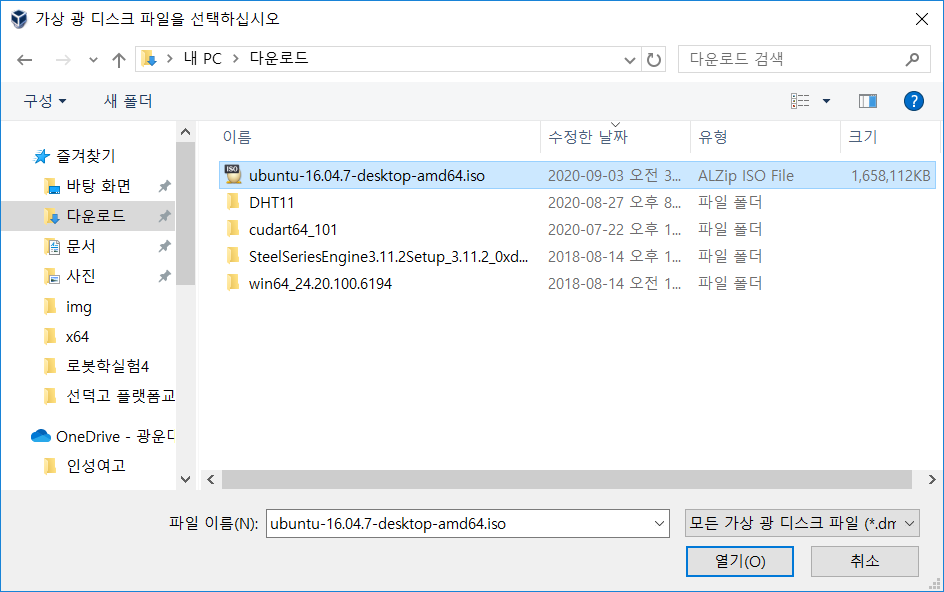Close the file selection dialog
The height and width of the screenshot is (592, 944).
(921, 19)
